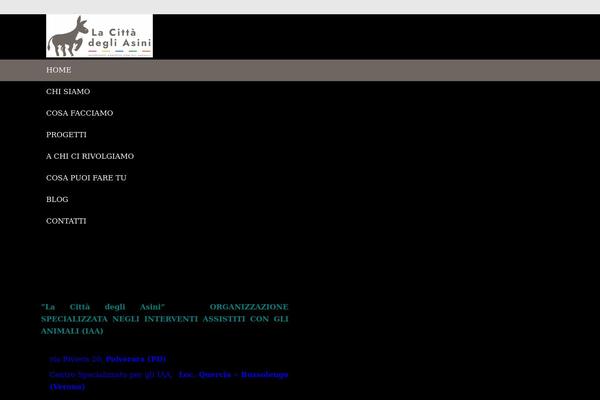Open the CONTATTI page

coord(66,220)
